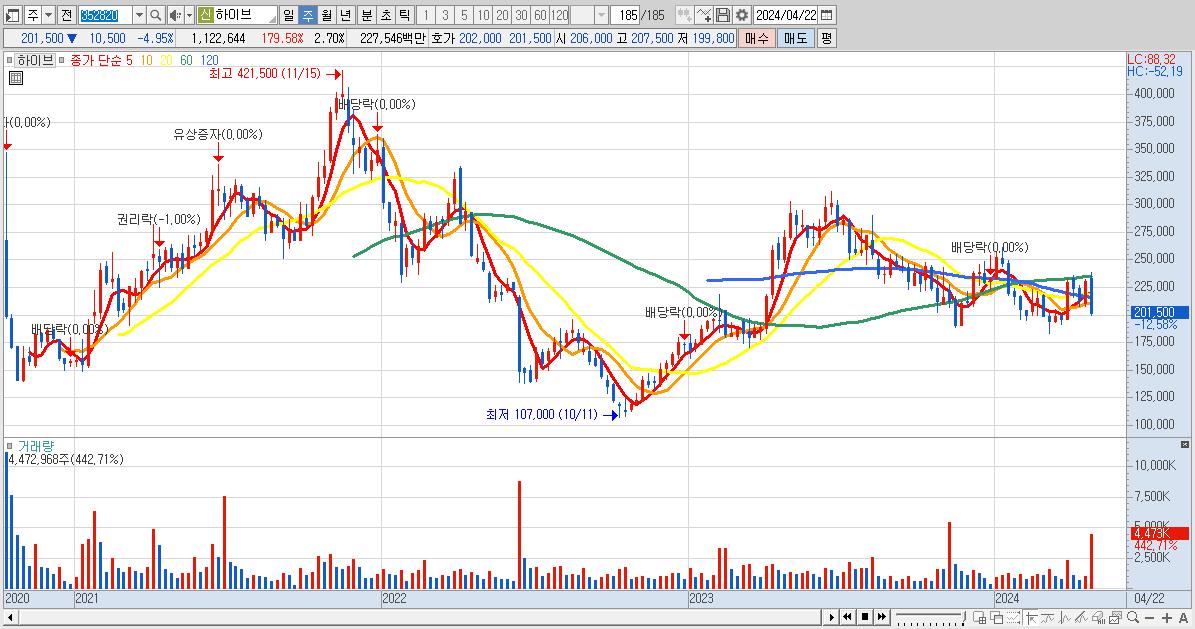The height and width of the screenshot is (629, 1195).
Task: Fast-forward the chart replay
Action: (x=882, y=617)
